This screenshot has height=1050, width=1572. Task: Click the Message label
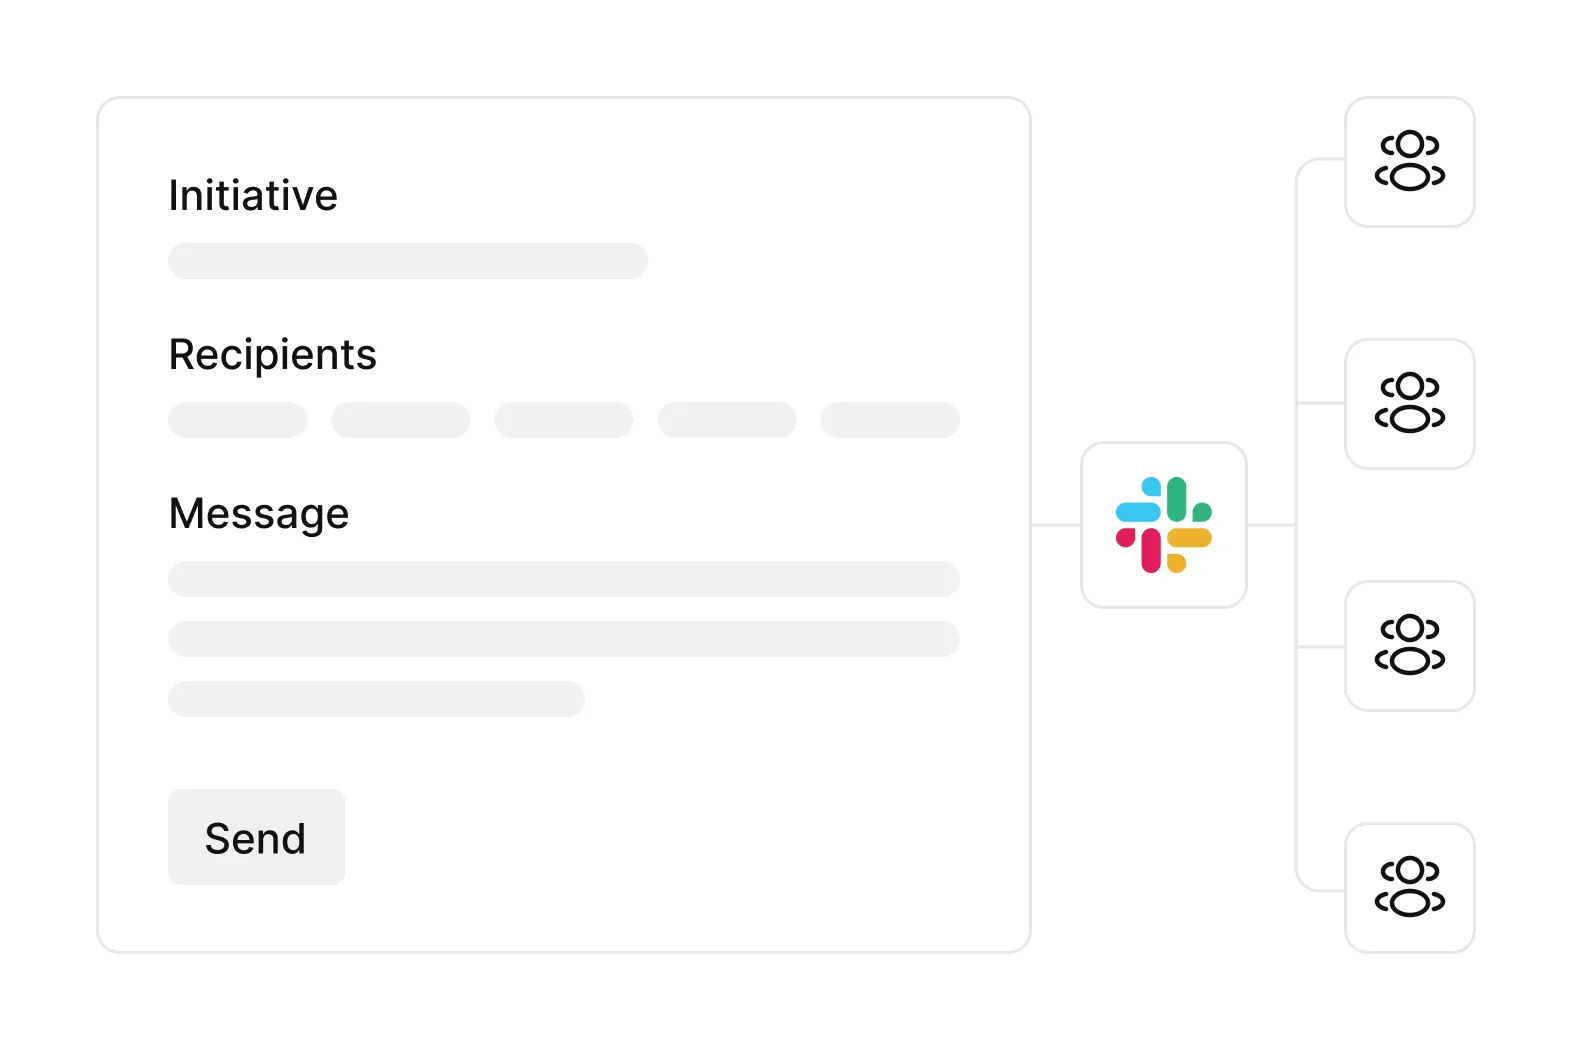pyautogui.click(x=259, y=514)
